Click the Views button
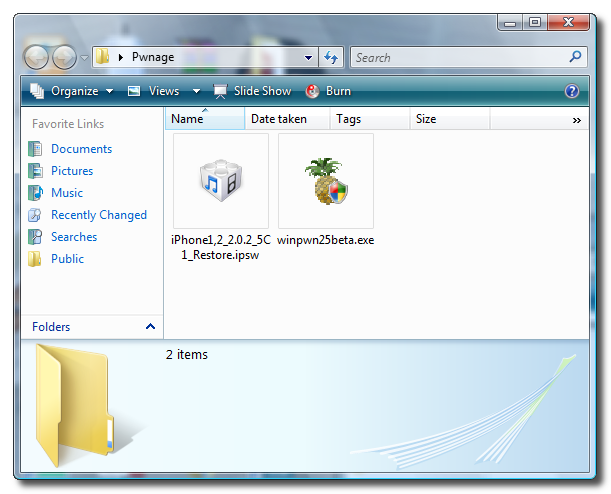This screenshot has height=494, width=611. [x=154, y=91]
